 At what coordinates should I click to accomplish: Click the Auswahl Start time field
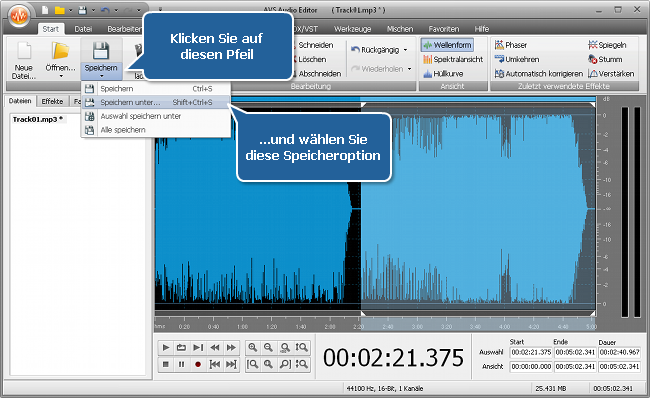pos(531,352)
